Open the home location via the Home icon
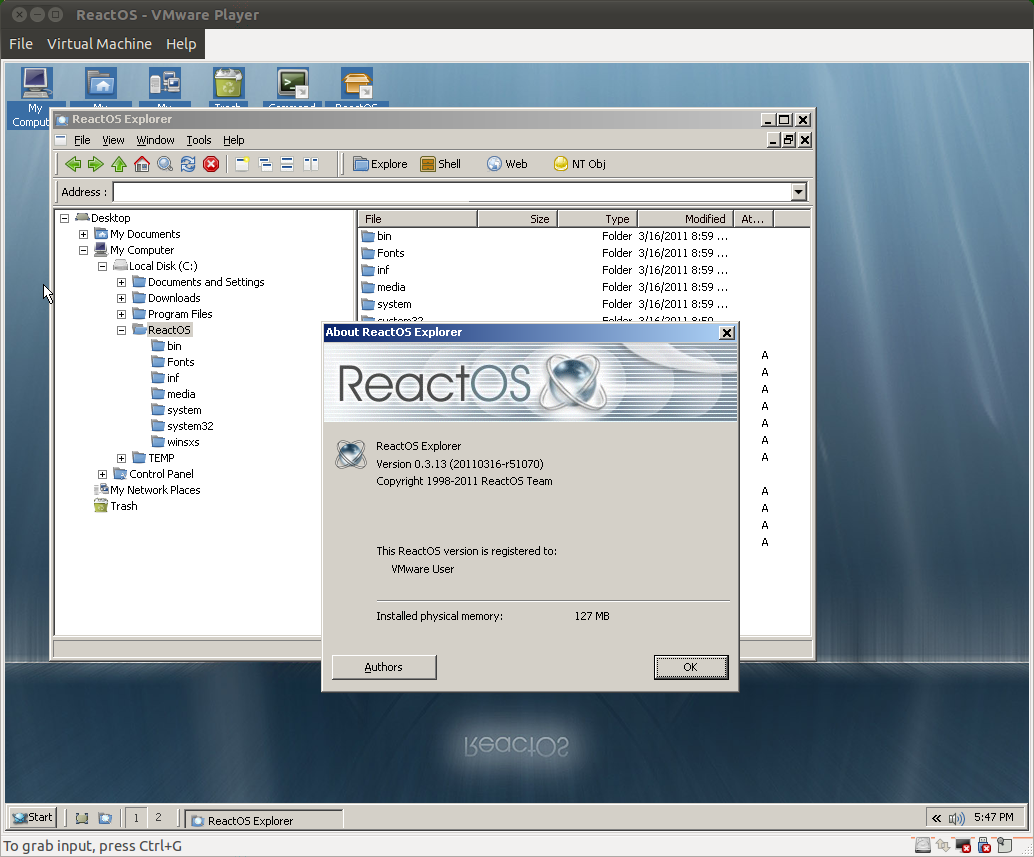Viewport: 1034px width, 857px height. [142, 164]
